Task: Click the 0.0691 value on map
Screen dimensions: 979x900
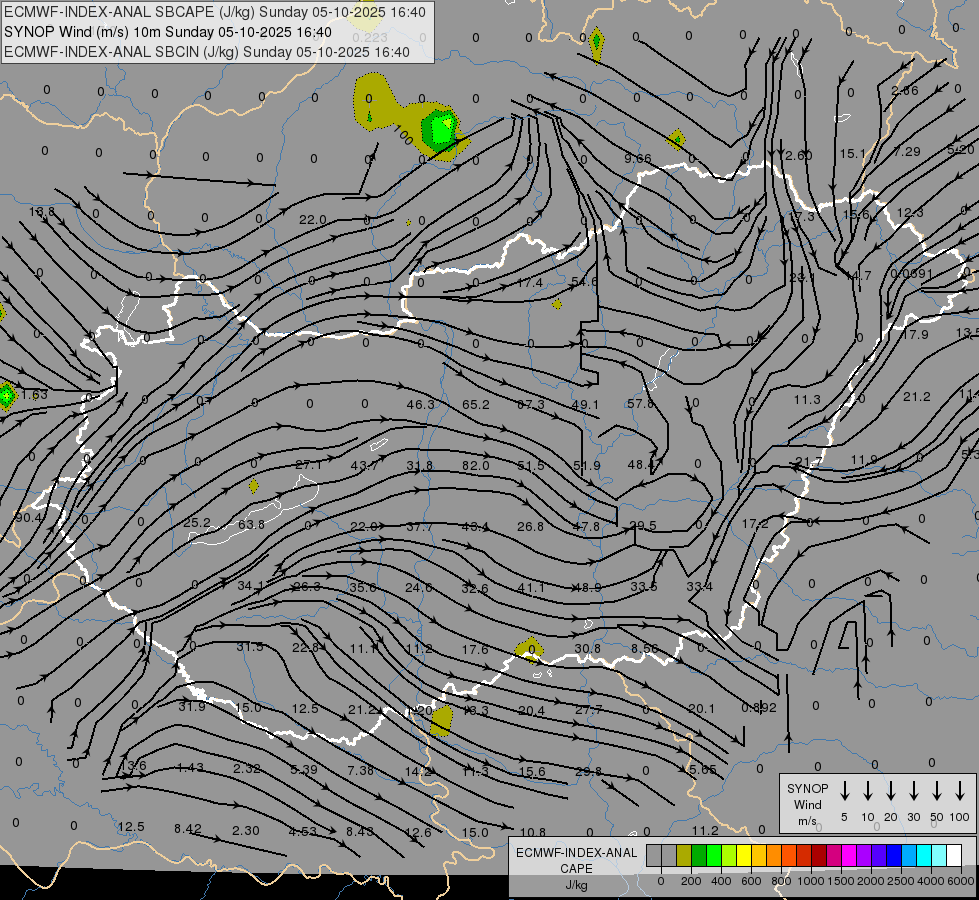Action: [912, 274]
